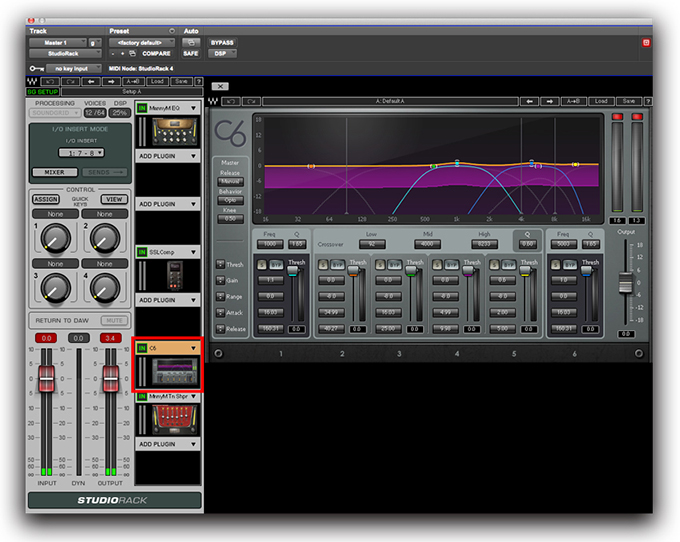
Task: Toggle the MannyM EQ IN button
Action: pos(142,108)
